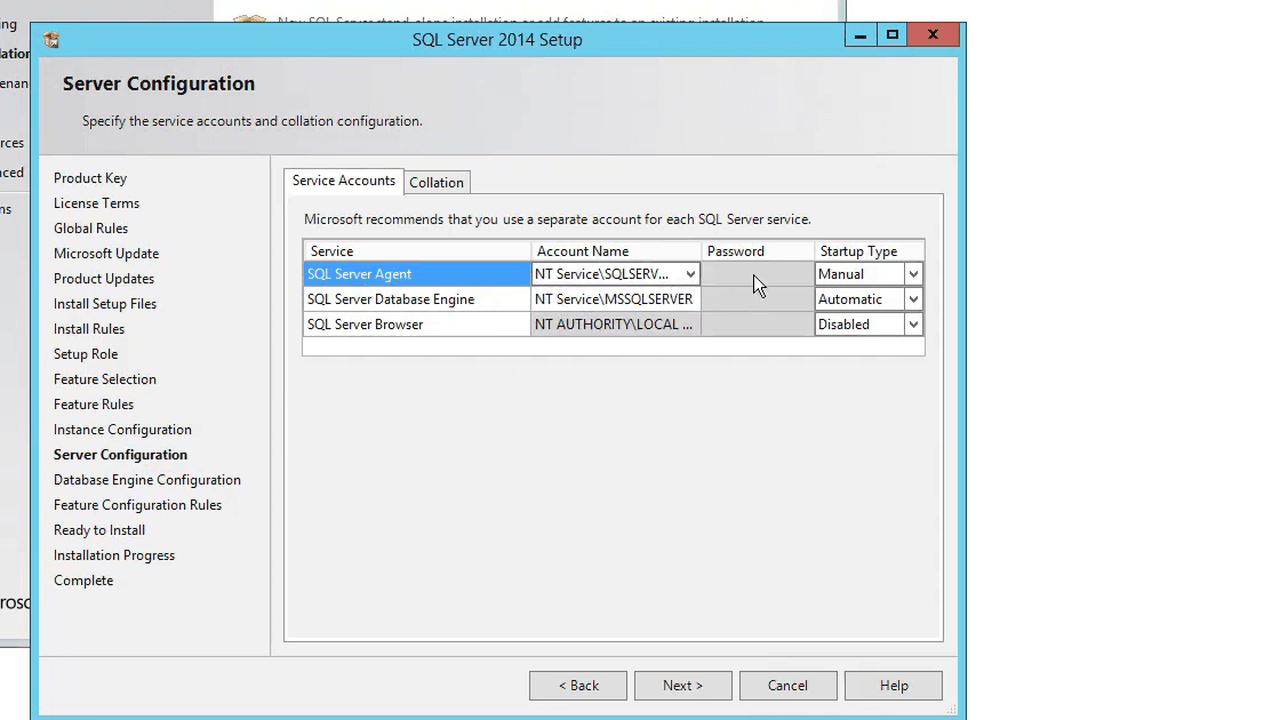The image size is (1280, 720).
Task: Select Ready to Install step
Action: tap(99, 530)
